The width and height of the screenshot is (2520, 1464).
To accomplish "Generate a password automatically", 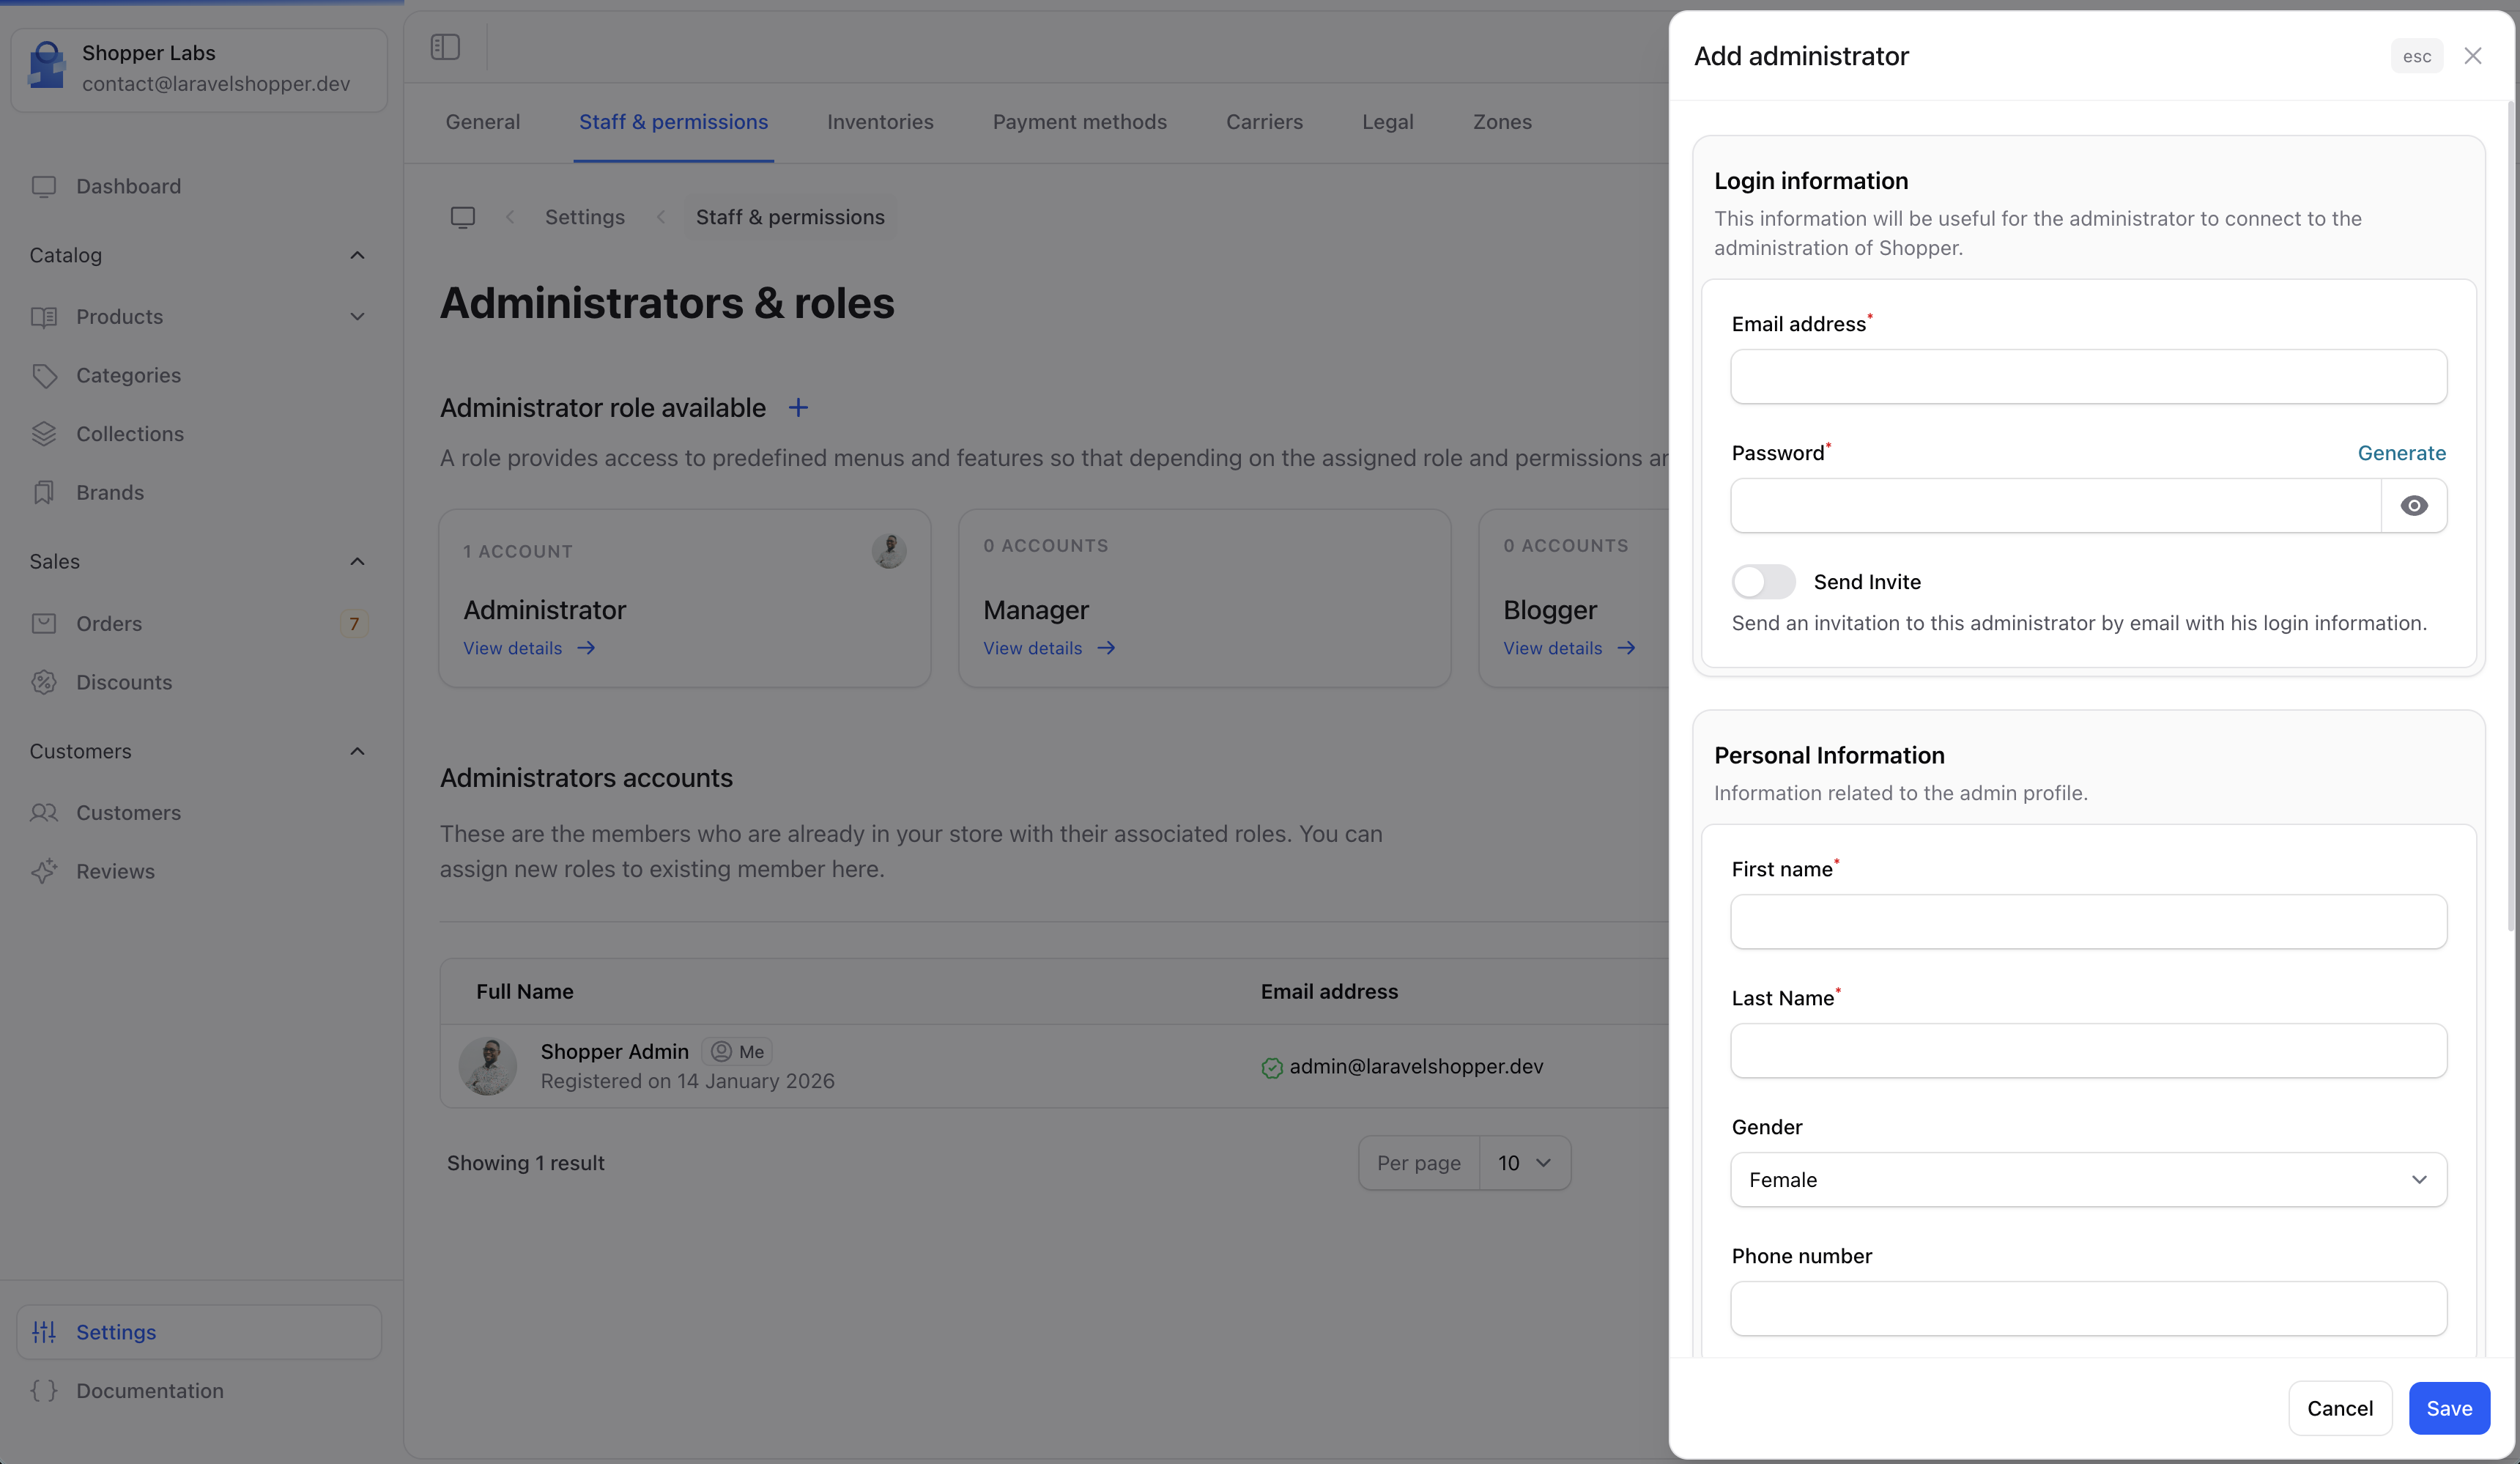I will click(x=2402, y=453).
